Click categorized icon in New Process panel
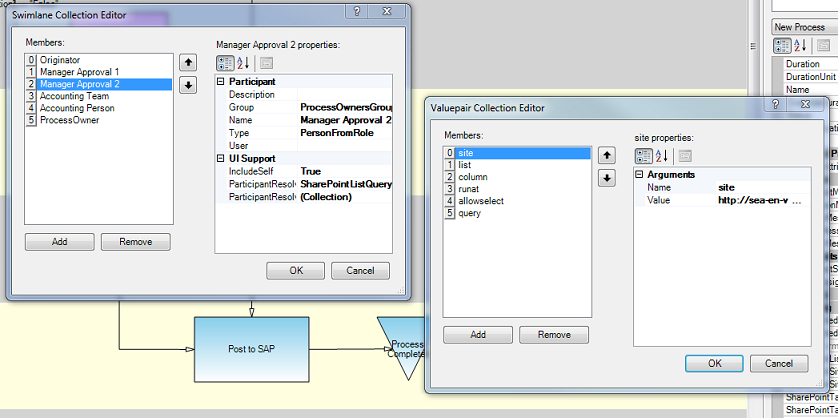Viewport: 838px width, 418px height. point(782,45)
